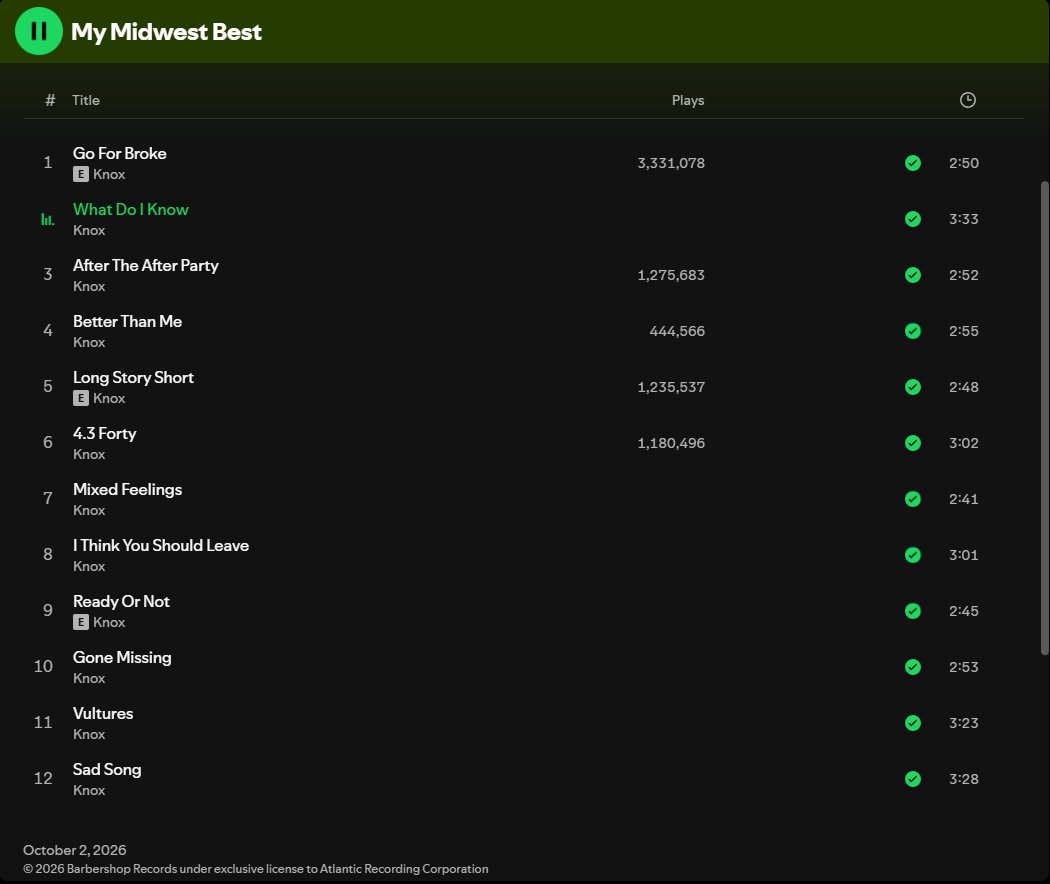Click the explicit badge under Long Story Short
This screenshot has width=1050, height=884.
pos(80,398)
